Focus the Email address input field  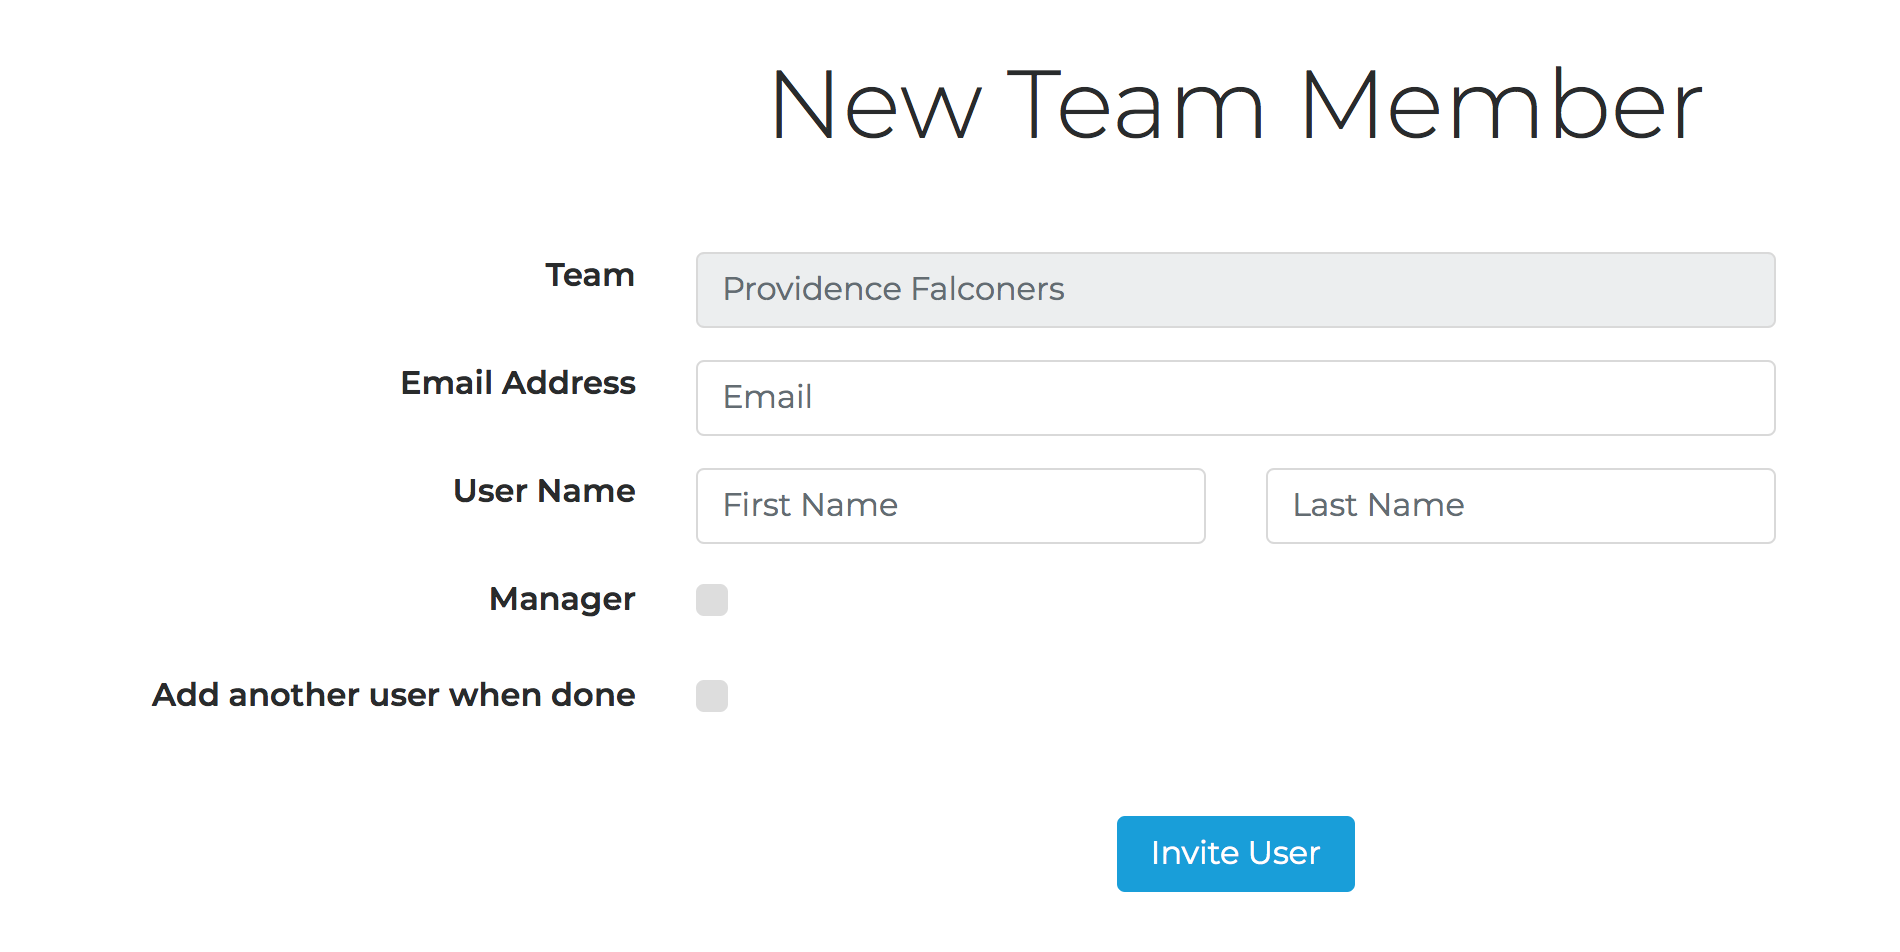pyautogui.click(x=1235, y=398)
